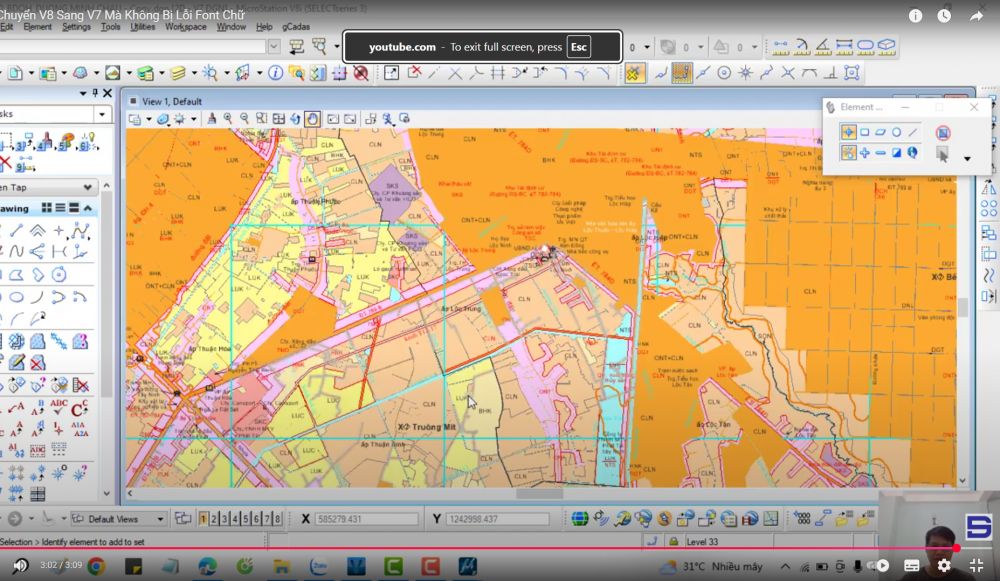Click the Google Chrome taskbar icon
Screen dimensions: 1000x581
(x=96, y=567)
